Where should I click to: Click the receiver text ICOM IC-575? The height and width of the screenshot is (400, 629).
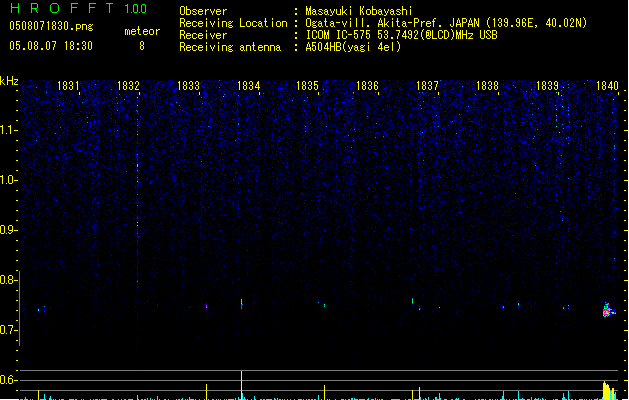click(340, 35)
